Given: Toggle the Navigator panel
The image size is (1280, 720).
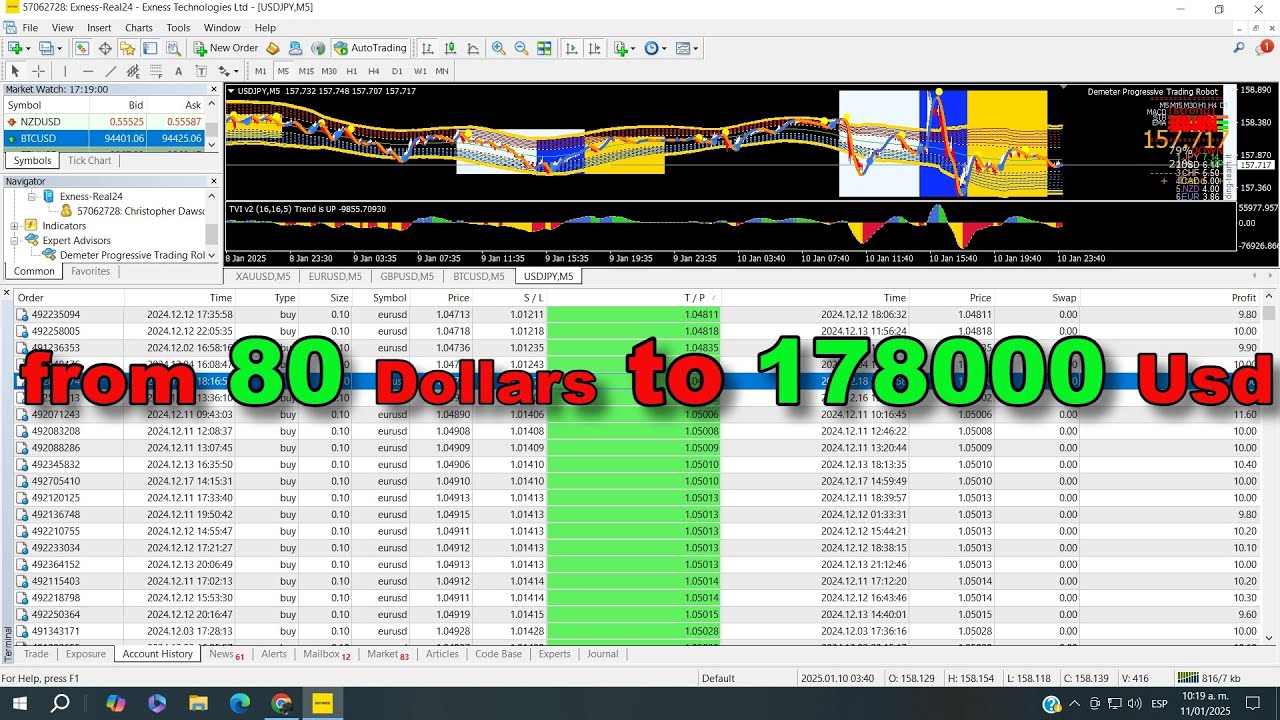Looking at the screenshot, I should [128, 48].
